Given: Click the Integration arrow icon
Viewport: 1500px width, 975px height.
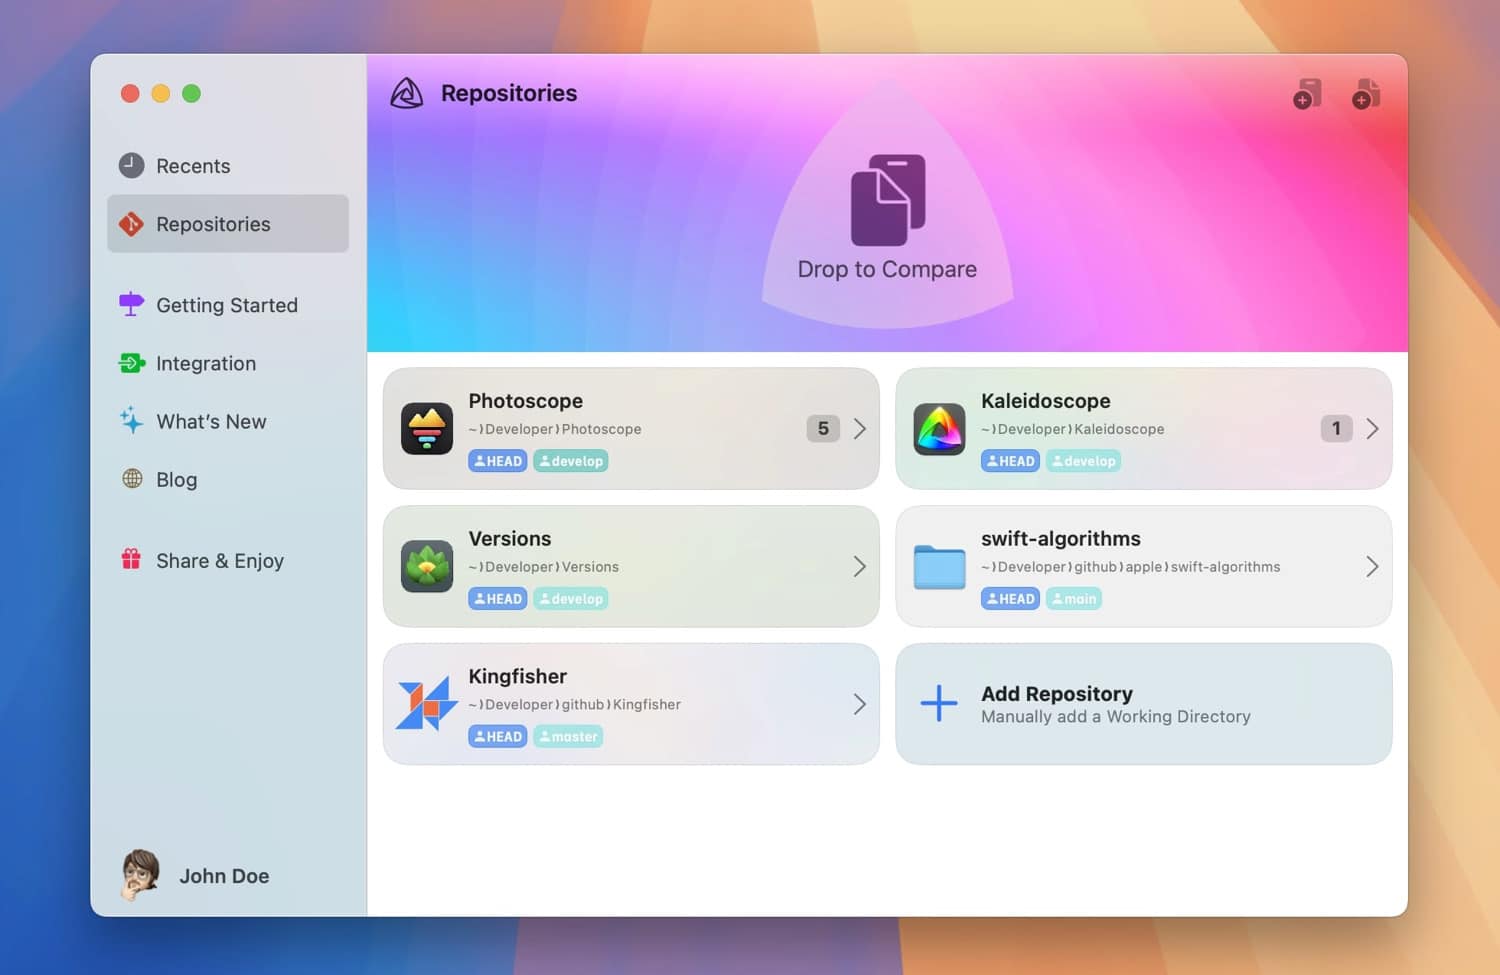Looking at the screenshot, I should point(132,363).
